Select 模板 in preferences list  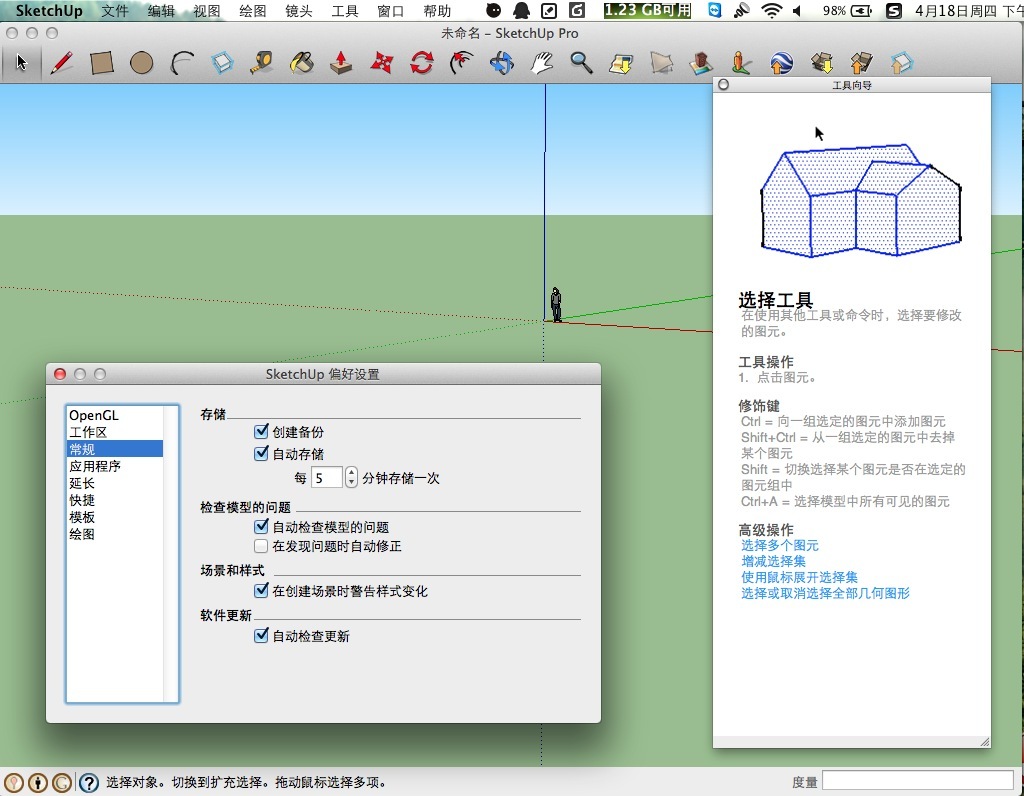[82, 517]
